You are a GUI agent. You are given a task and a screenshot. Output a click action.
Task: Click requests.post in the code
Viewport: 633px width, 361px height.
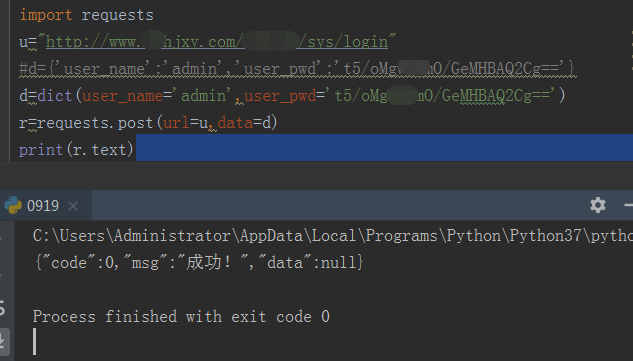[95, 123]
